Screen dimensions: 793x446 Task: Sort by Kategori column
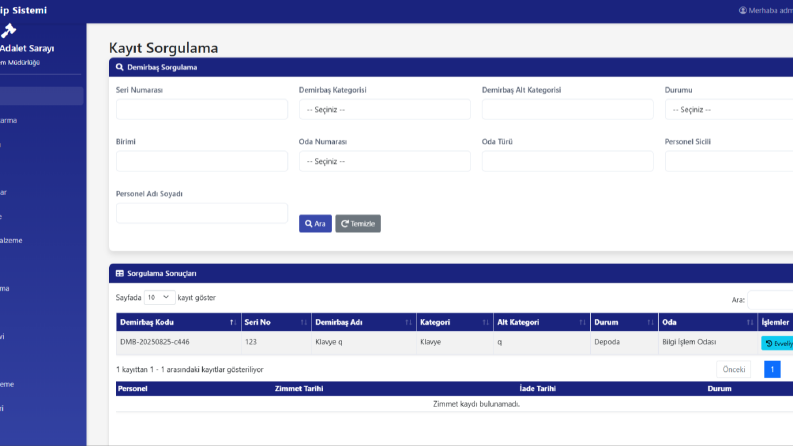pos(455,322)
